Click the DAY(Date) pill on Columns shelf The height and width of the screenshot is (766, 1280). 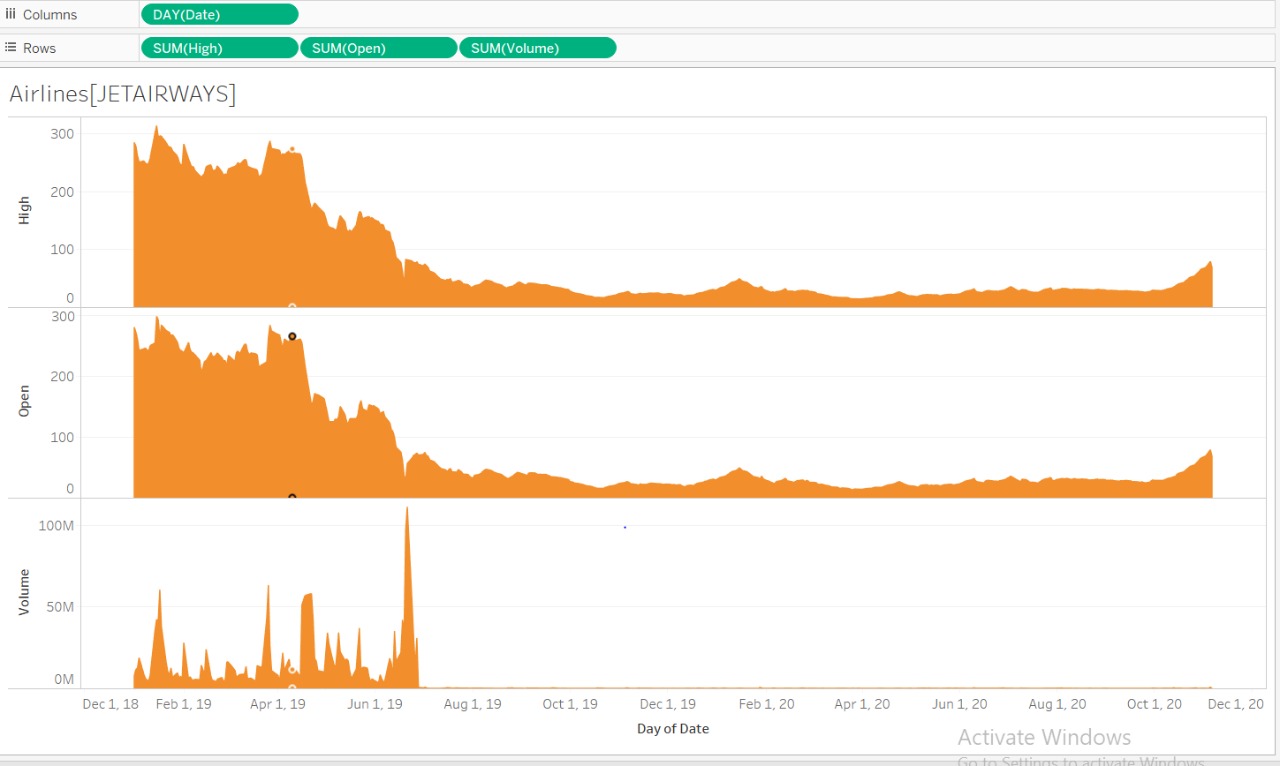(x=220, y=14)
